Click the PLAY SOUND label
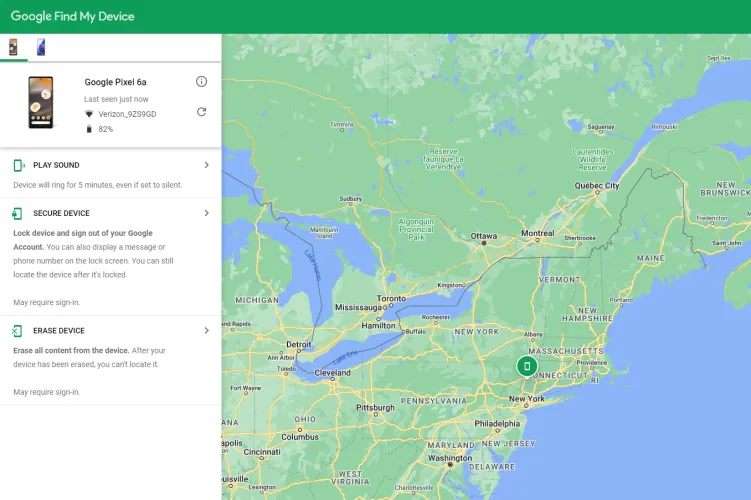Viewport: 751px width, 500px height. 56,165
